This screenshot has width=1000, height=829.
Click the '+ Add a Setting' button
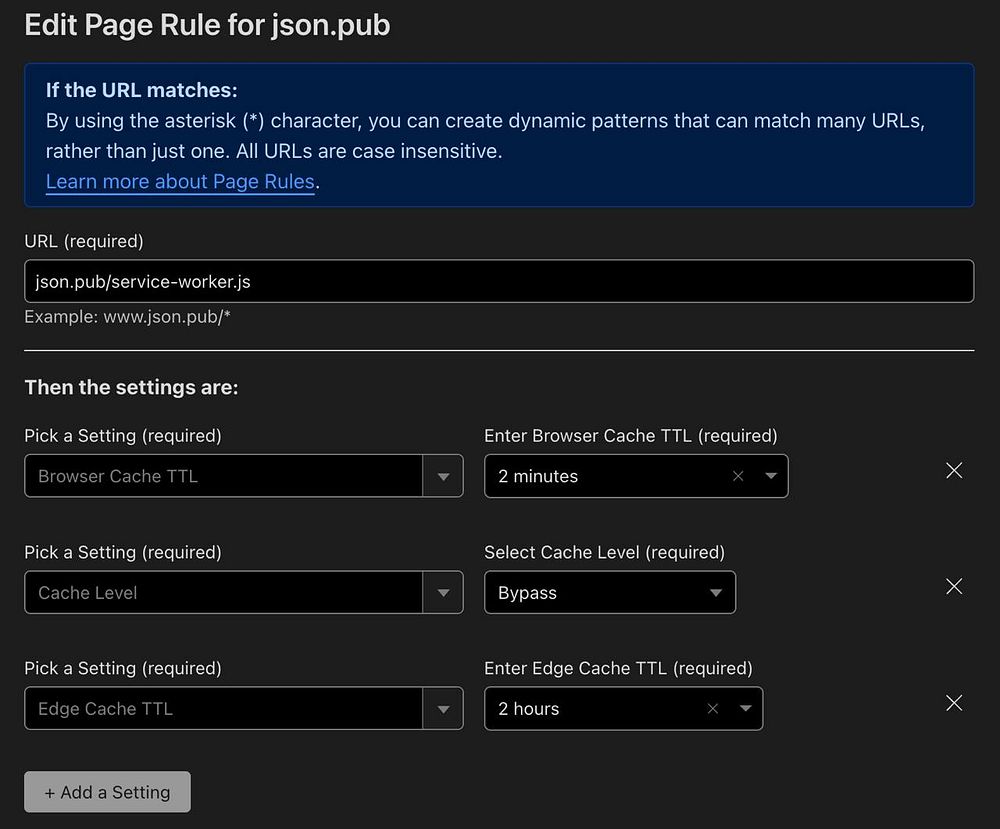[x=107, y=792]
